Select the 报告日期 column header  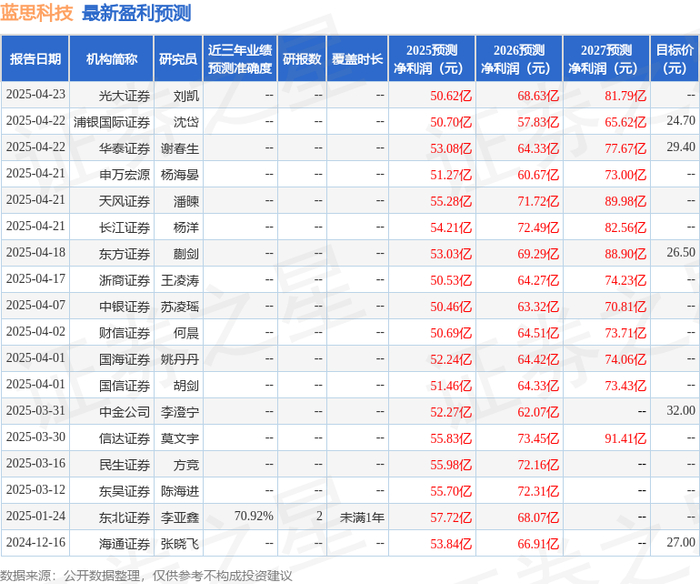35,59
